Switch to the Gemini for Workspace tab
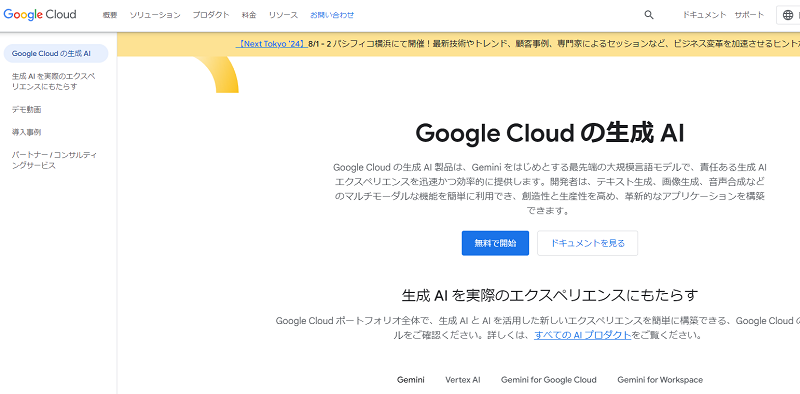Image resolution: width=800 pixels, height=394 pixels. click(x=660, y=380)
